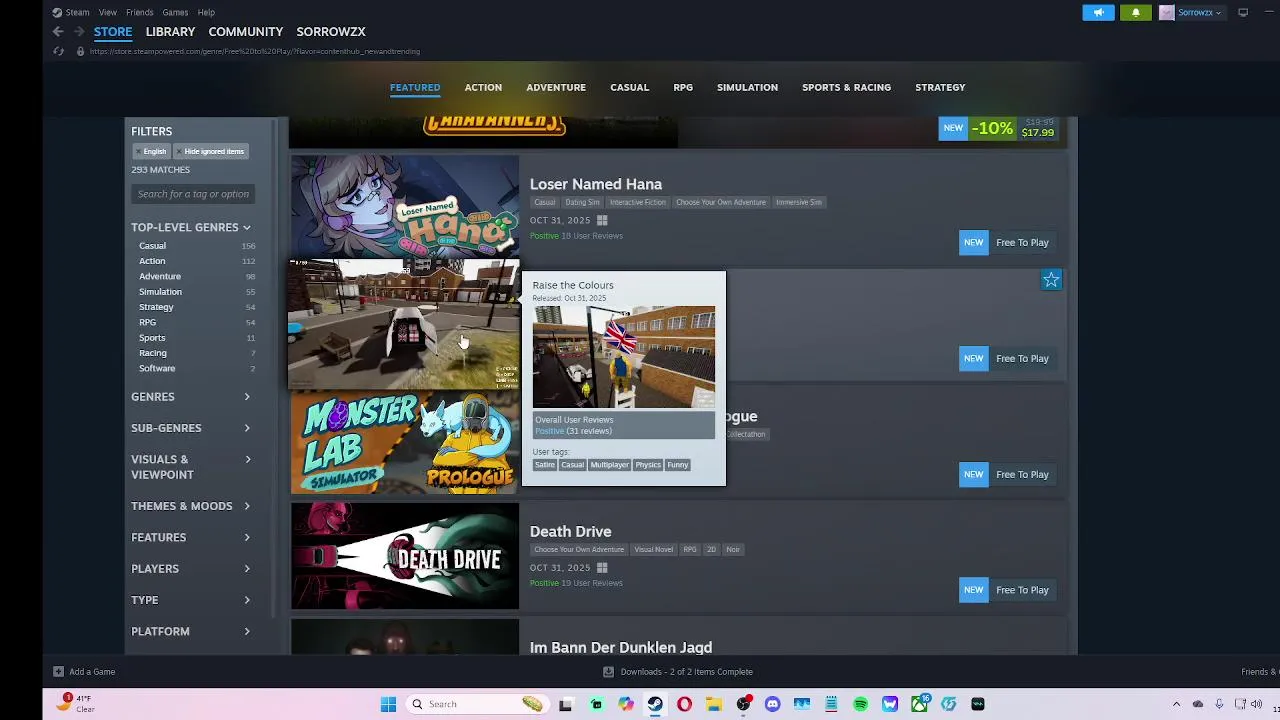The image size is (1280, 720).
Task: Filter by Racing genre
Action: 153,353
